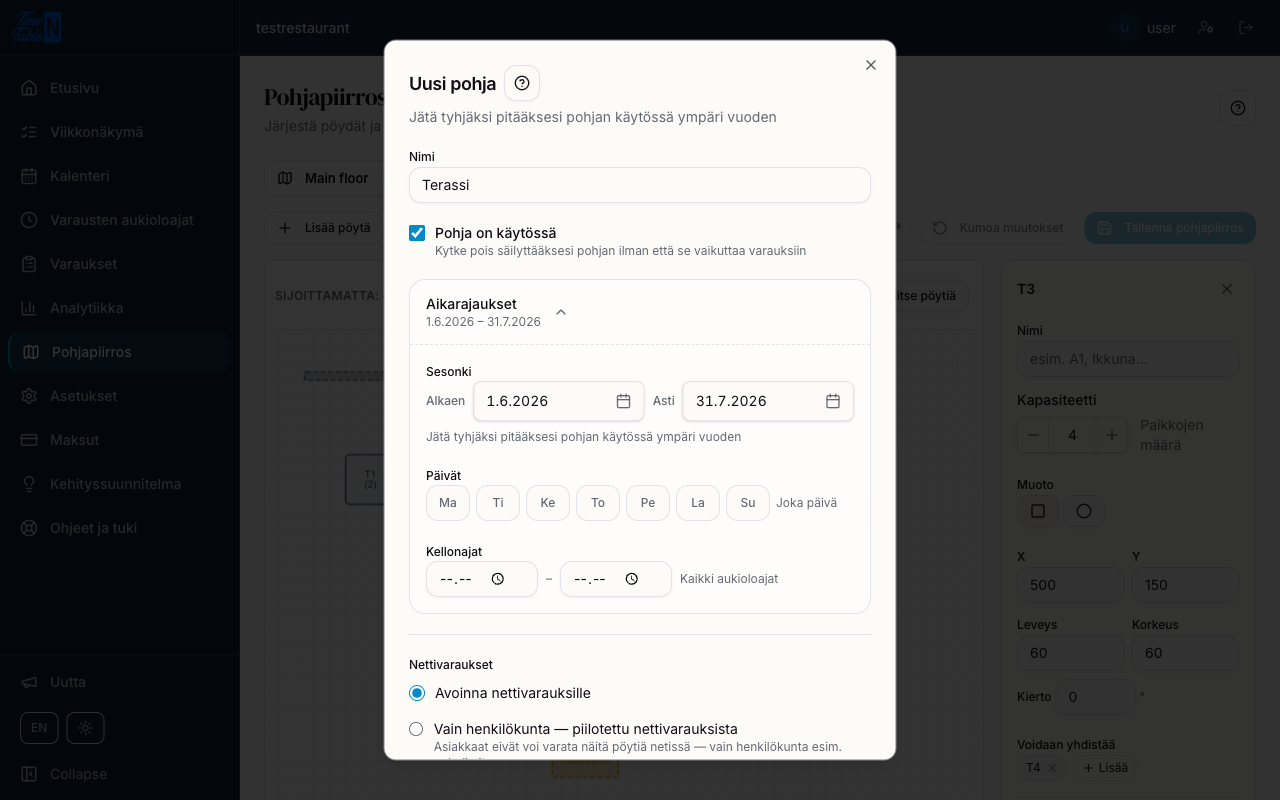
Task: Click the Kehityssuunnitelma lightbulb icon
Action: (x=29, y=484)
